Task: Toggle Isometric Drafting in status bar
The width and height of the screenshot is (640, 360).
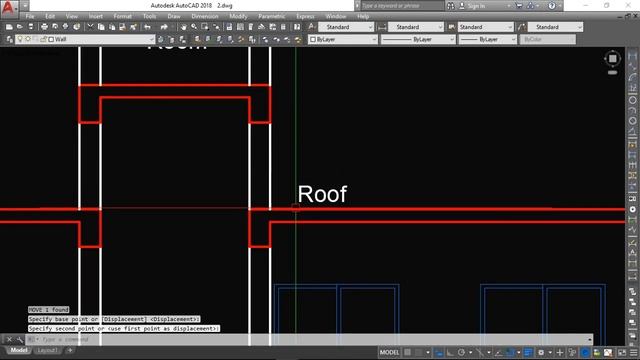Action: pos(480,352)
